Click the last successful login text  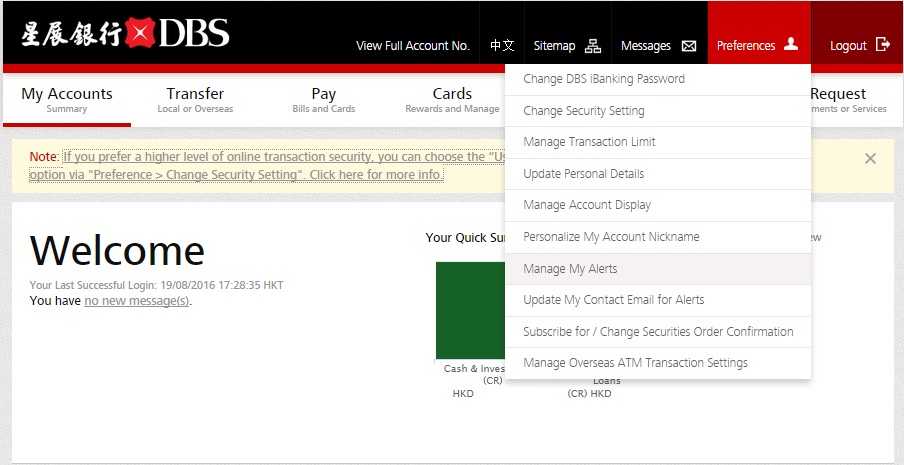[156, 285]
